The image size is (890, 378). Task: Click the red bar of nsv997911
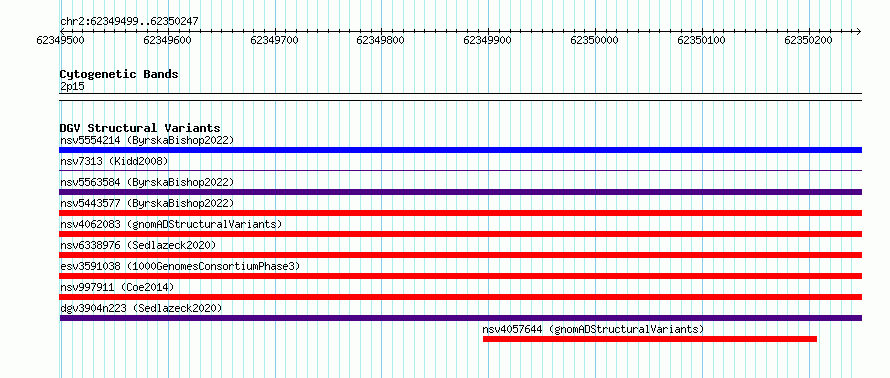click(461, 297)
